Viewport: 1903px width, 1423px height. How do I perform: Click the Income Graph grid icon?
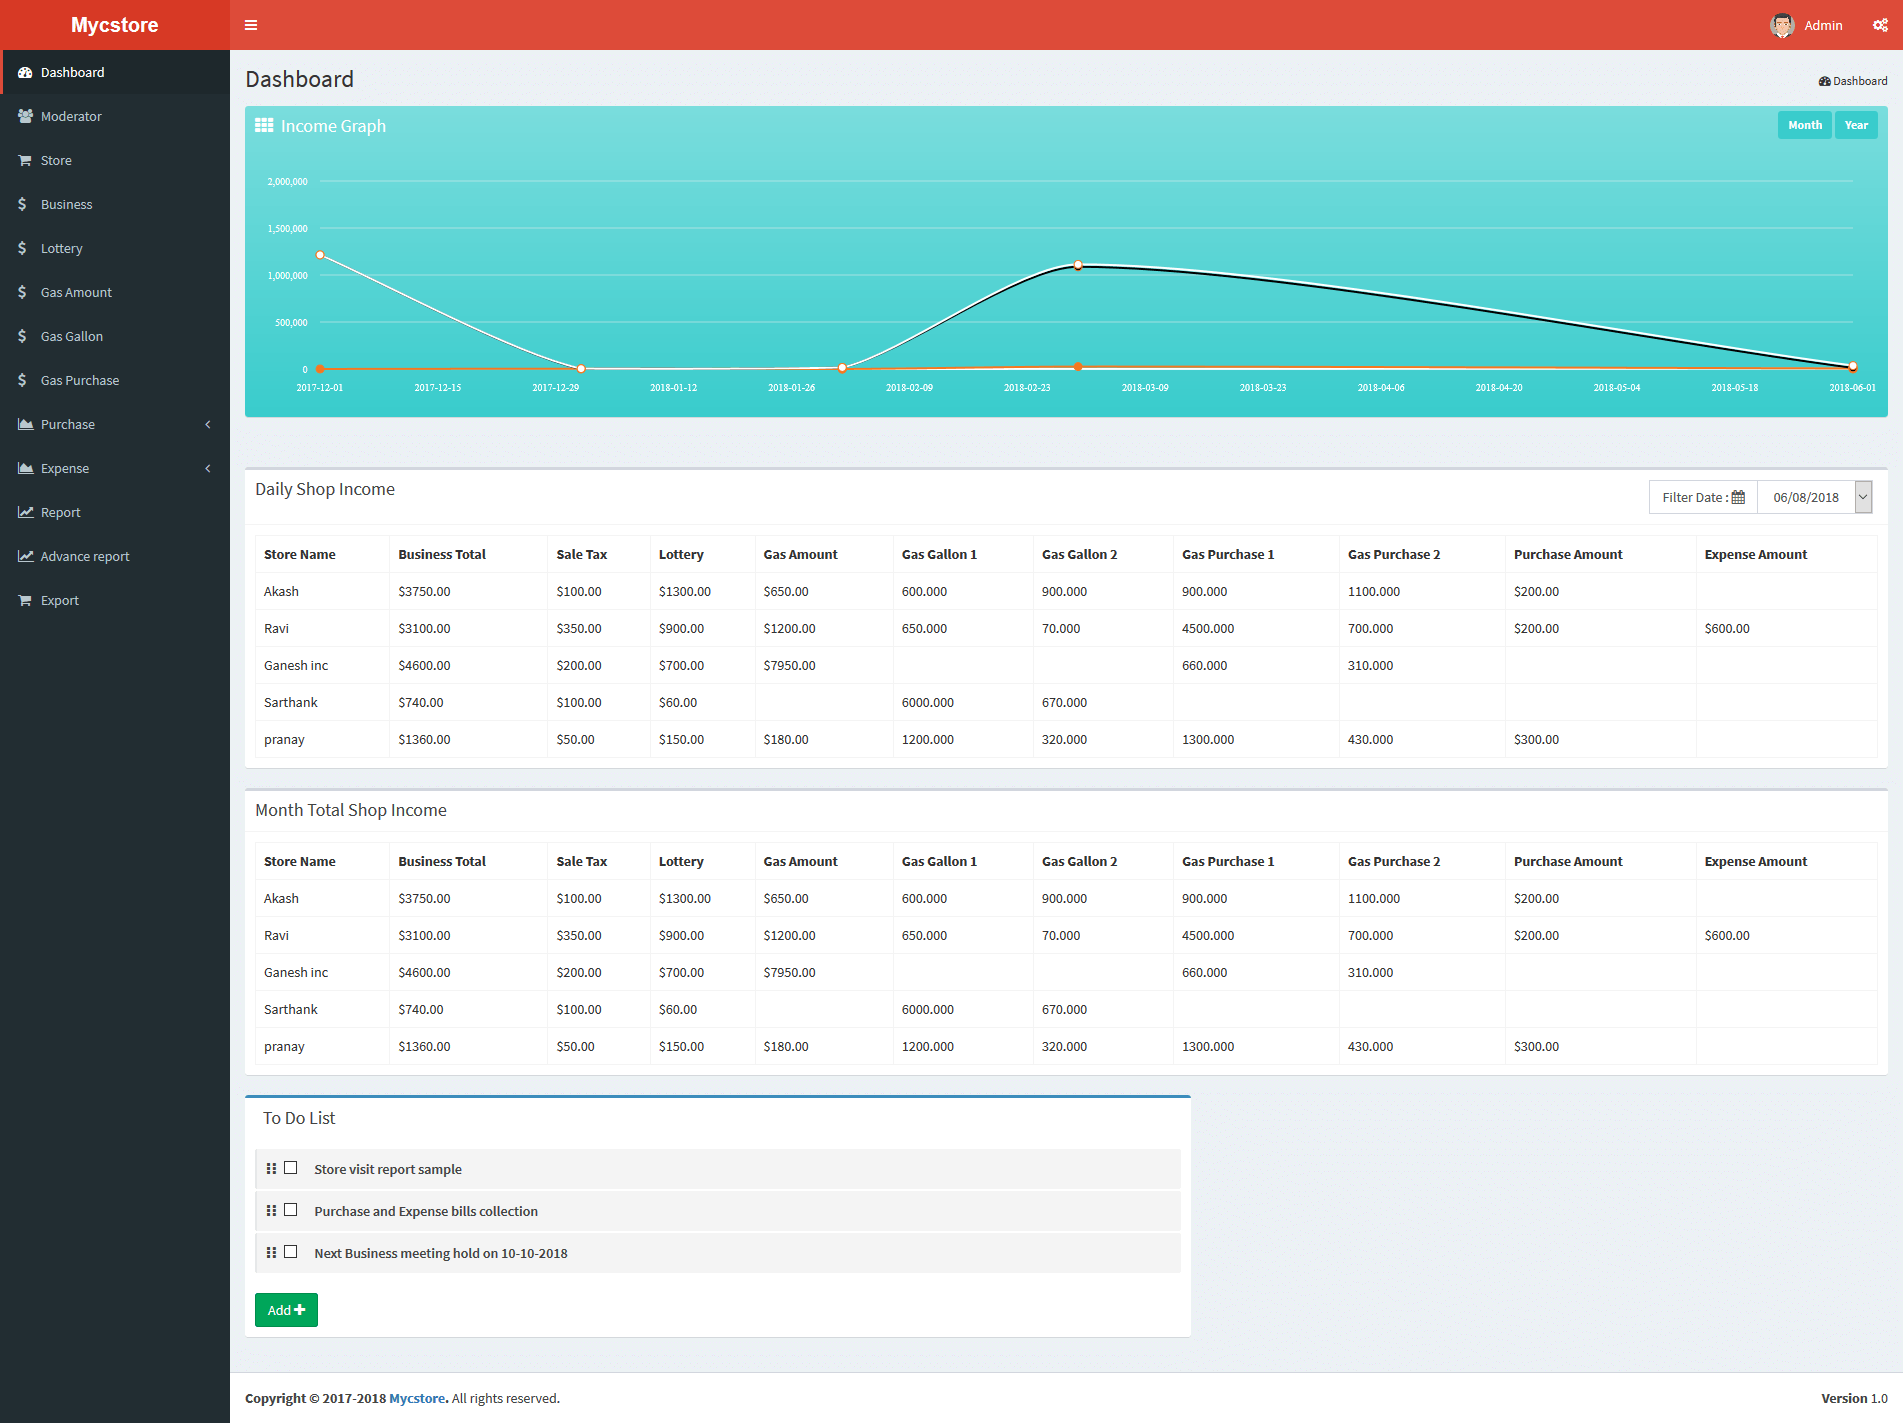click(264, 125)
